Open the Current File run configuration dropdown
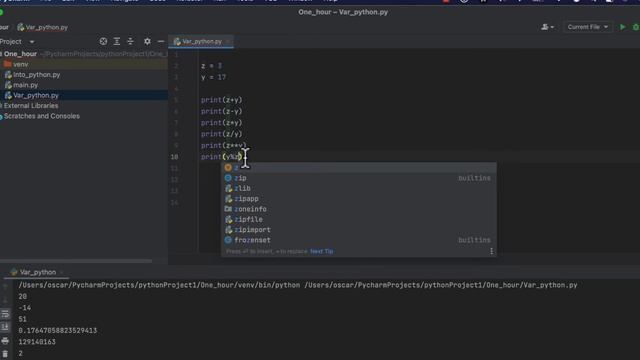Viewport: 640px width, 360px height. click(587, 27)
